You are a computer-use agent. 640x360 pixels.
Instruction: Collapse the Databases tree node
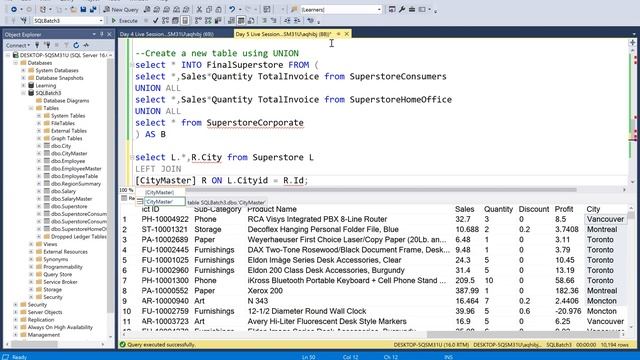click(16, 63)
